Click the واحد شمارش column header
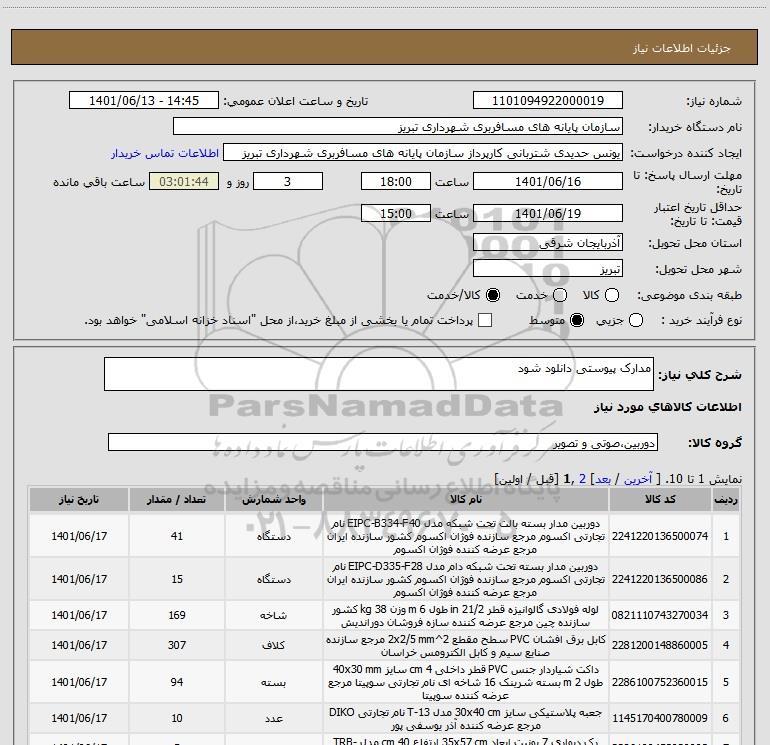The height and width of the screenshot is (745, 770). (274, 499)
